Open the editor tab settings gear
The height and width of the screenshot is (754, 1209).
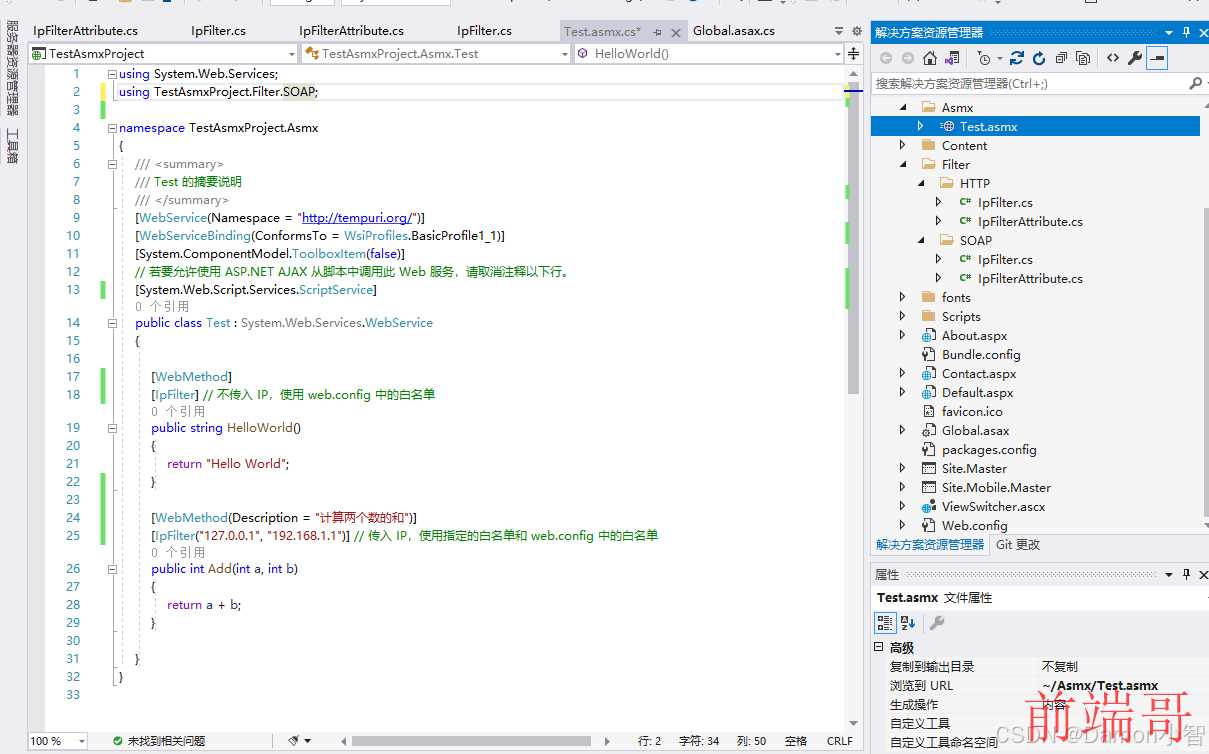(856, 31)
